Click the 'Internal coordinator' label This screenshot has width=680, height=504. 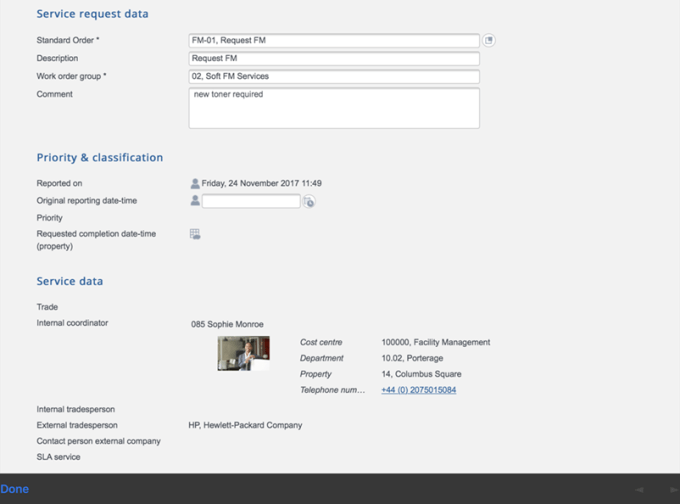pos(72,323)
